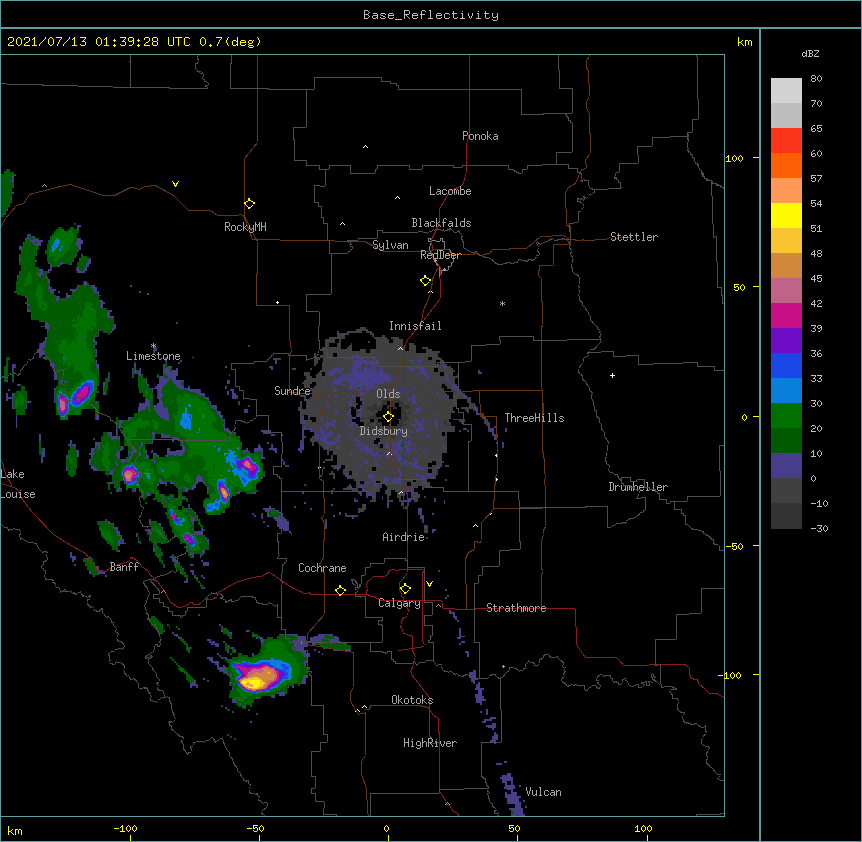Click the Okotoks label

coord(412,700)
